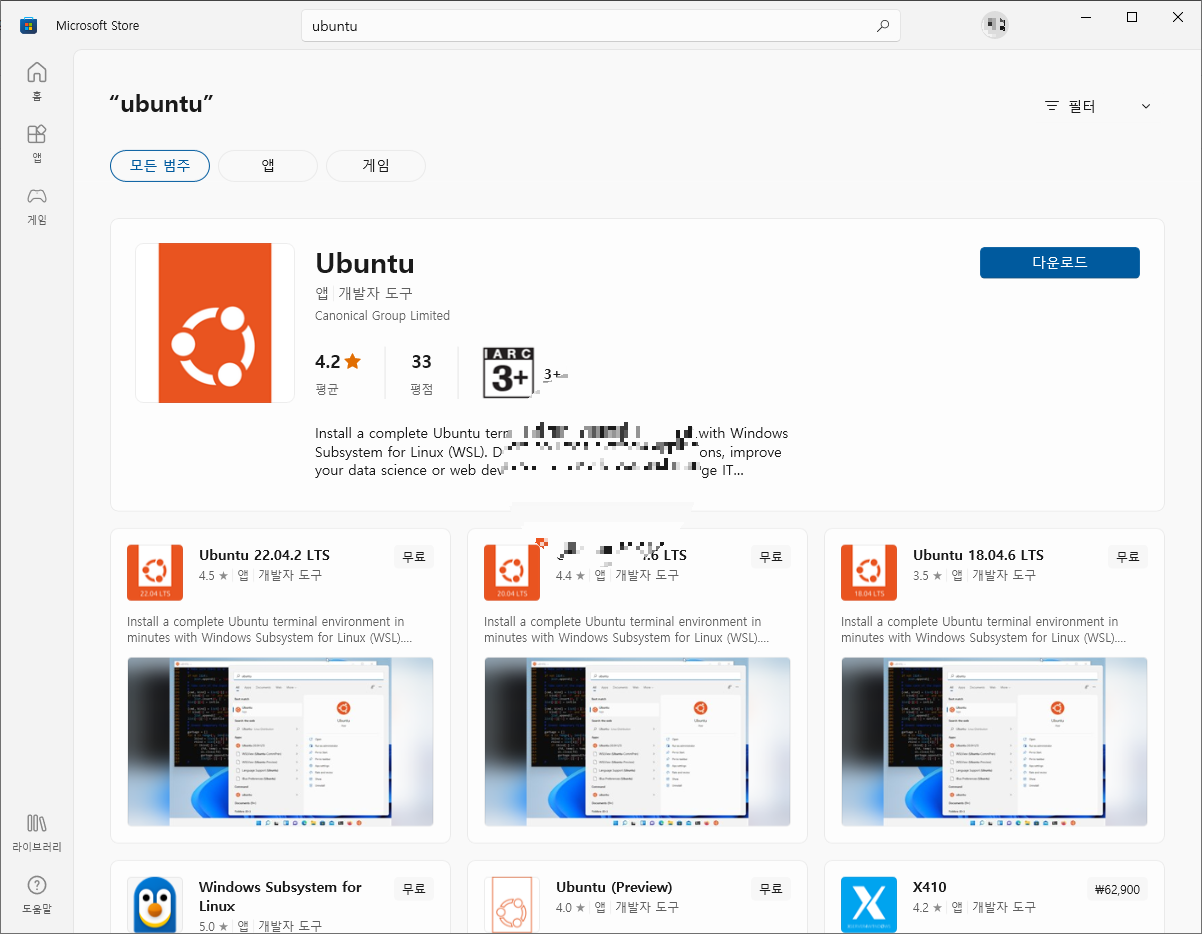
Task: Click the "ubuntu" results heading
Action: pos(161,104)
